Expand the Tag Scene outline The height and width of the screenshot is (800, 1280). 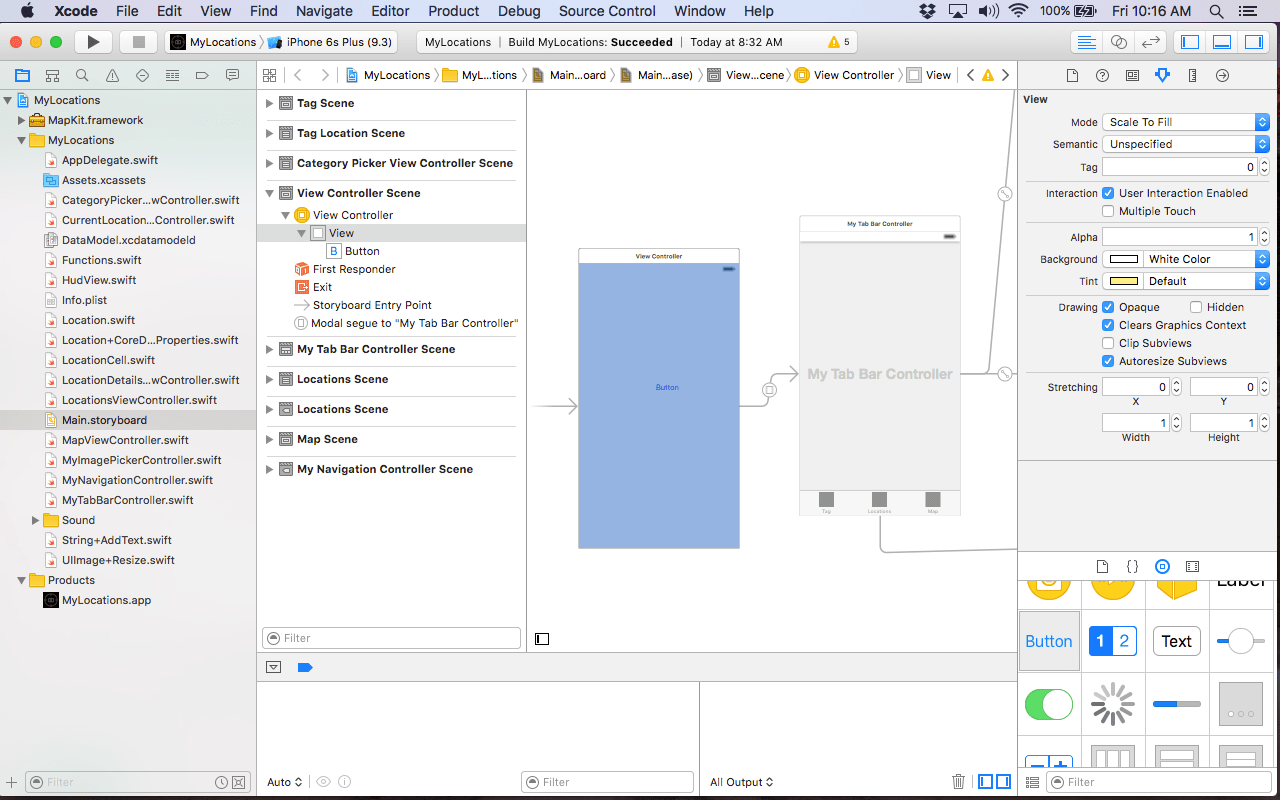(269, 103)
